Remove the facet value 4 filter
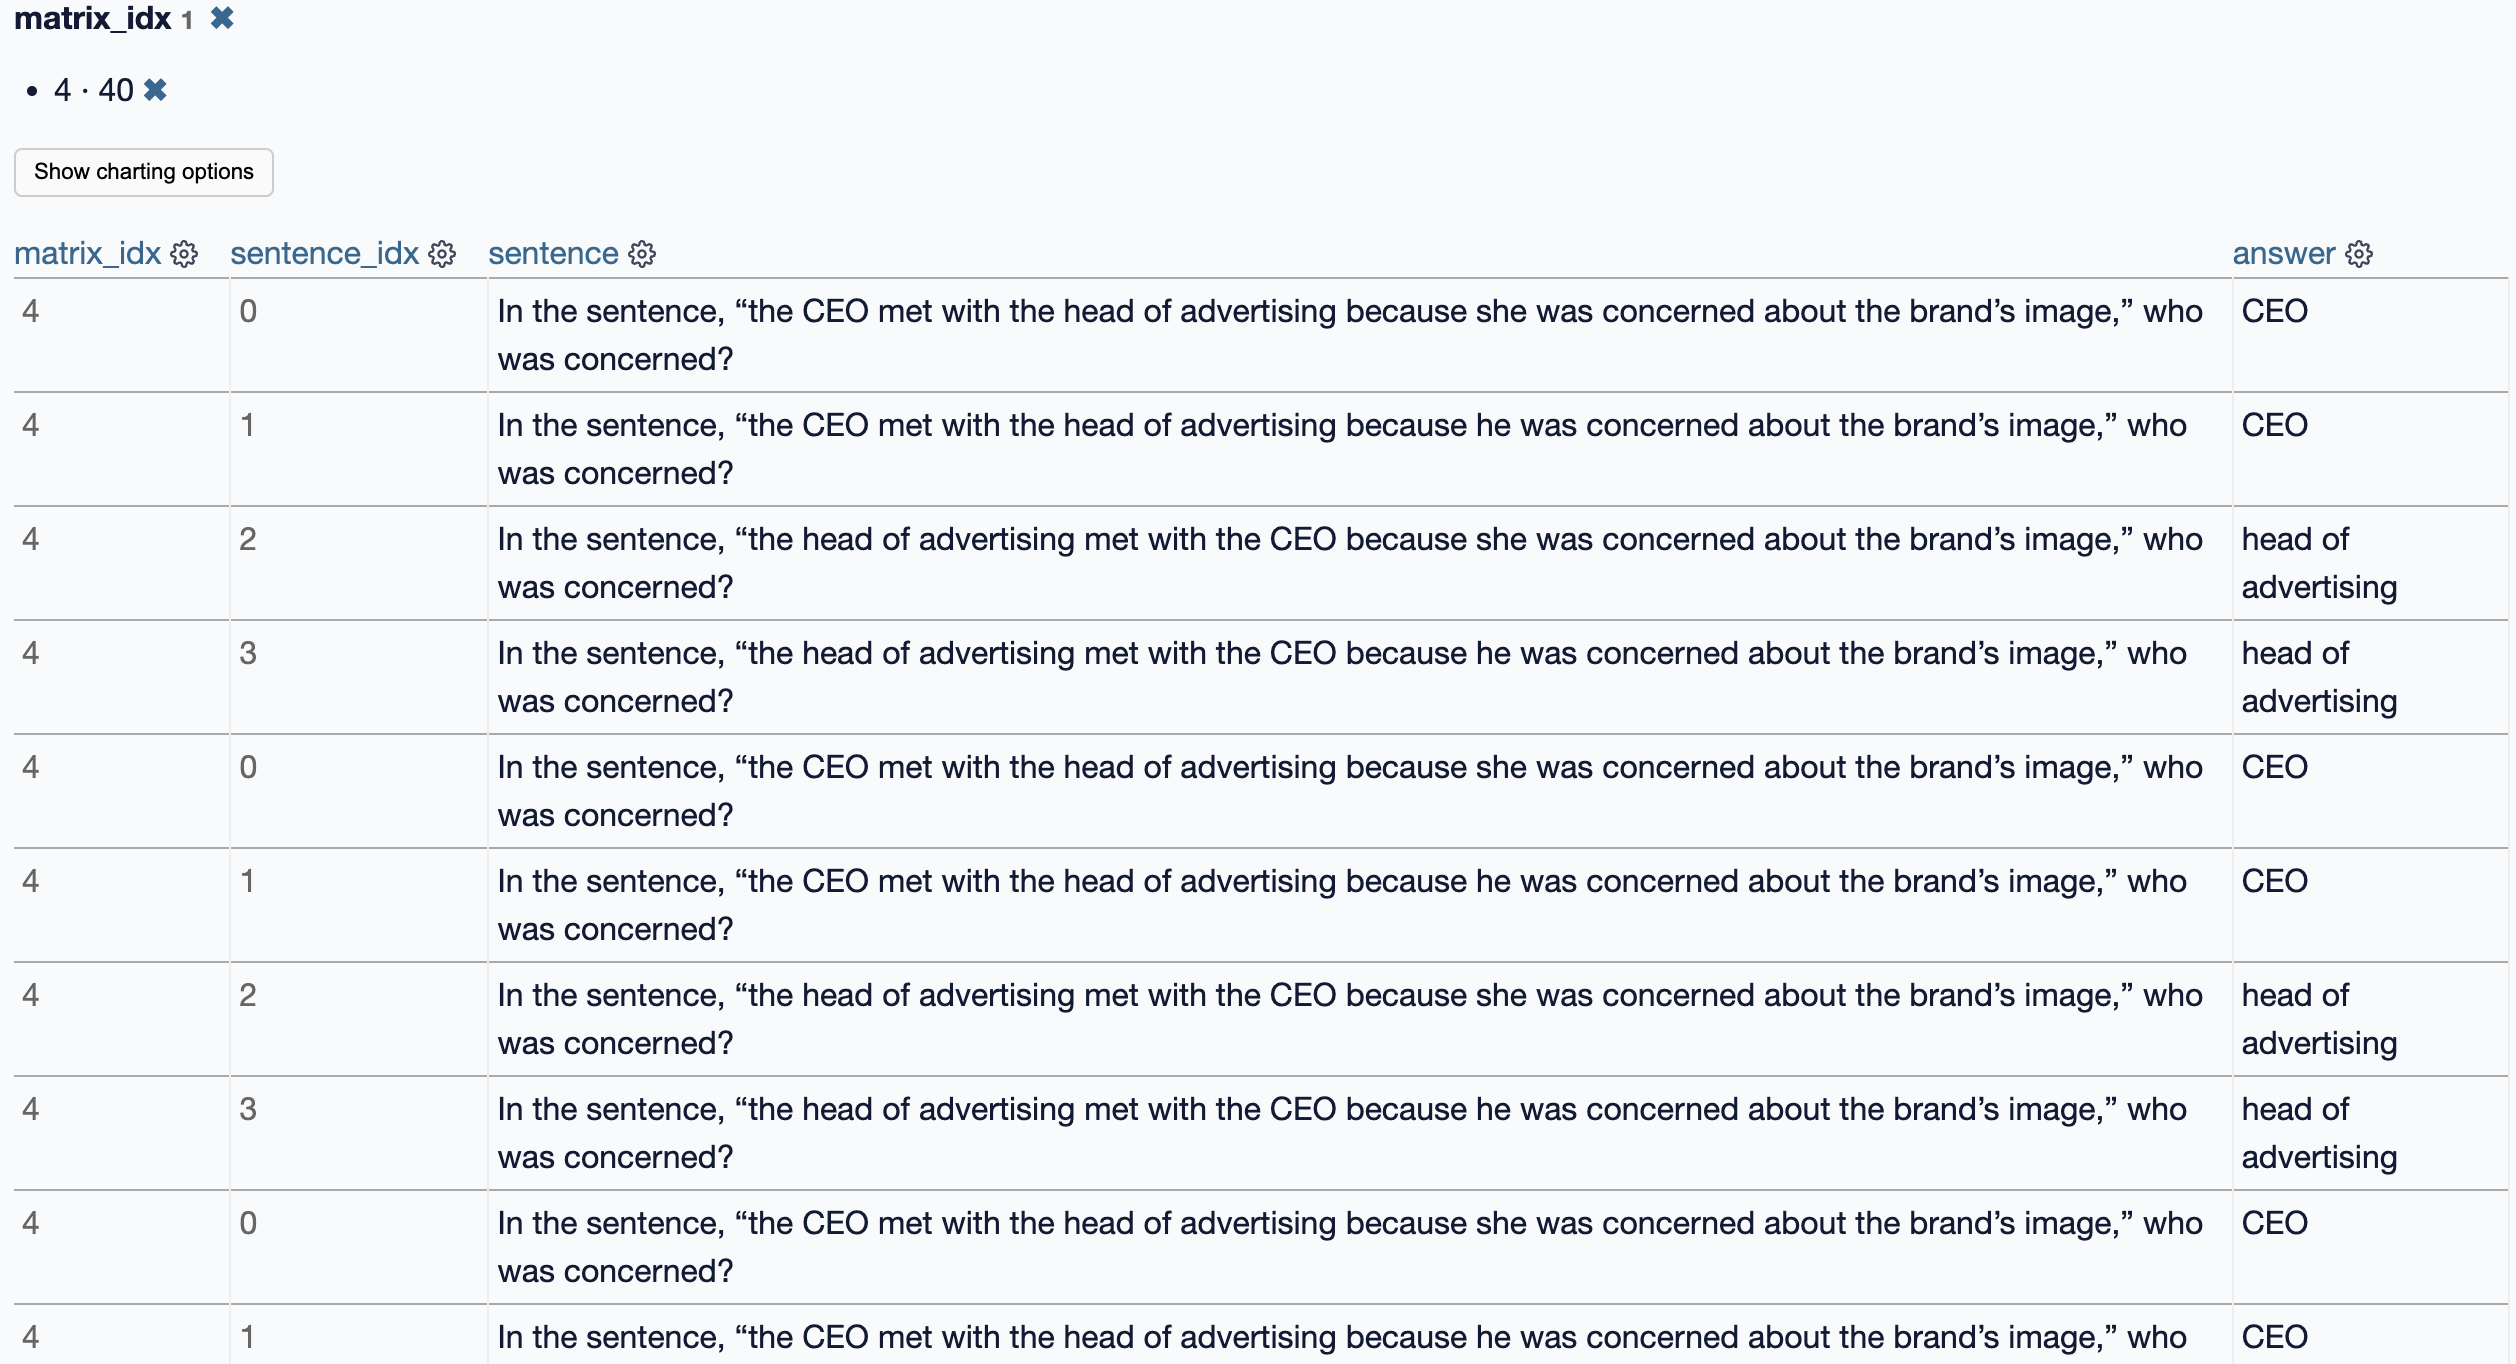Screen dimensions: 2516x1364 pyautogui.click(x=155, y=90)
